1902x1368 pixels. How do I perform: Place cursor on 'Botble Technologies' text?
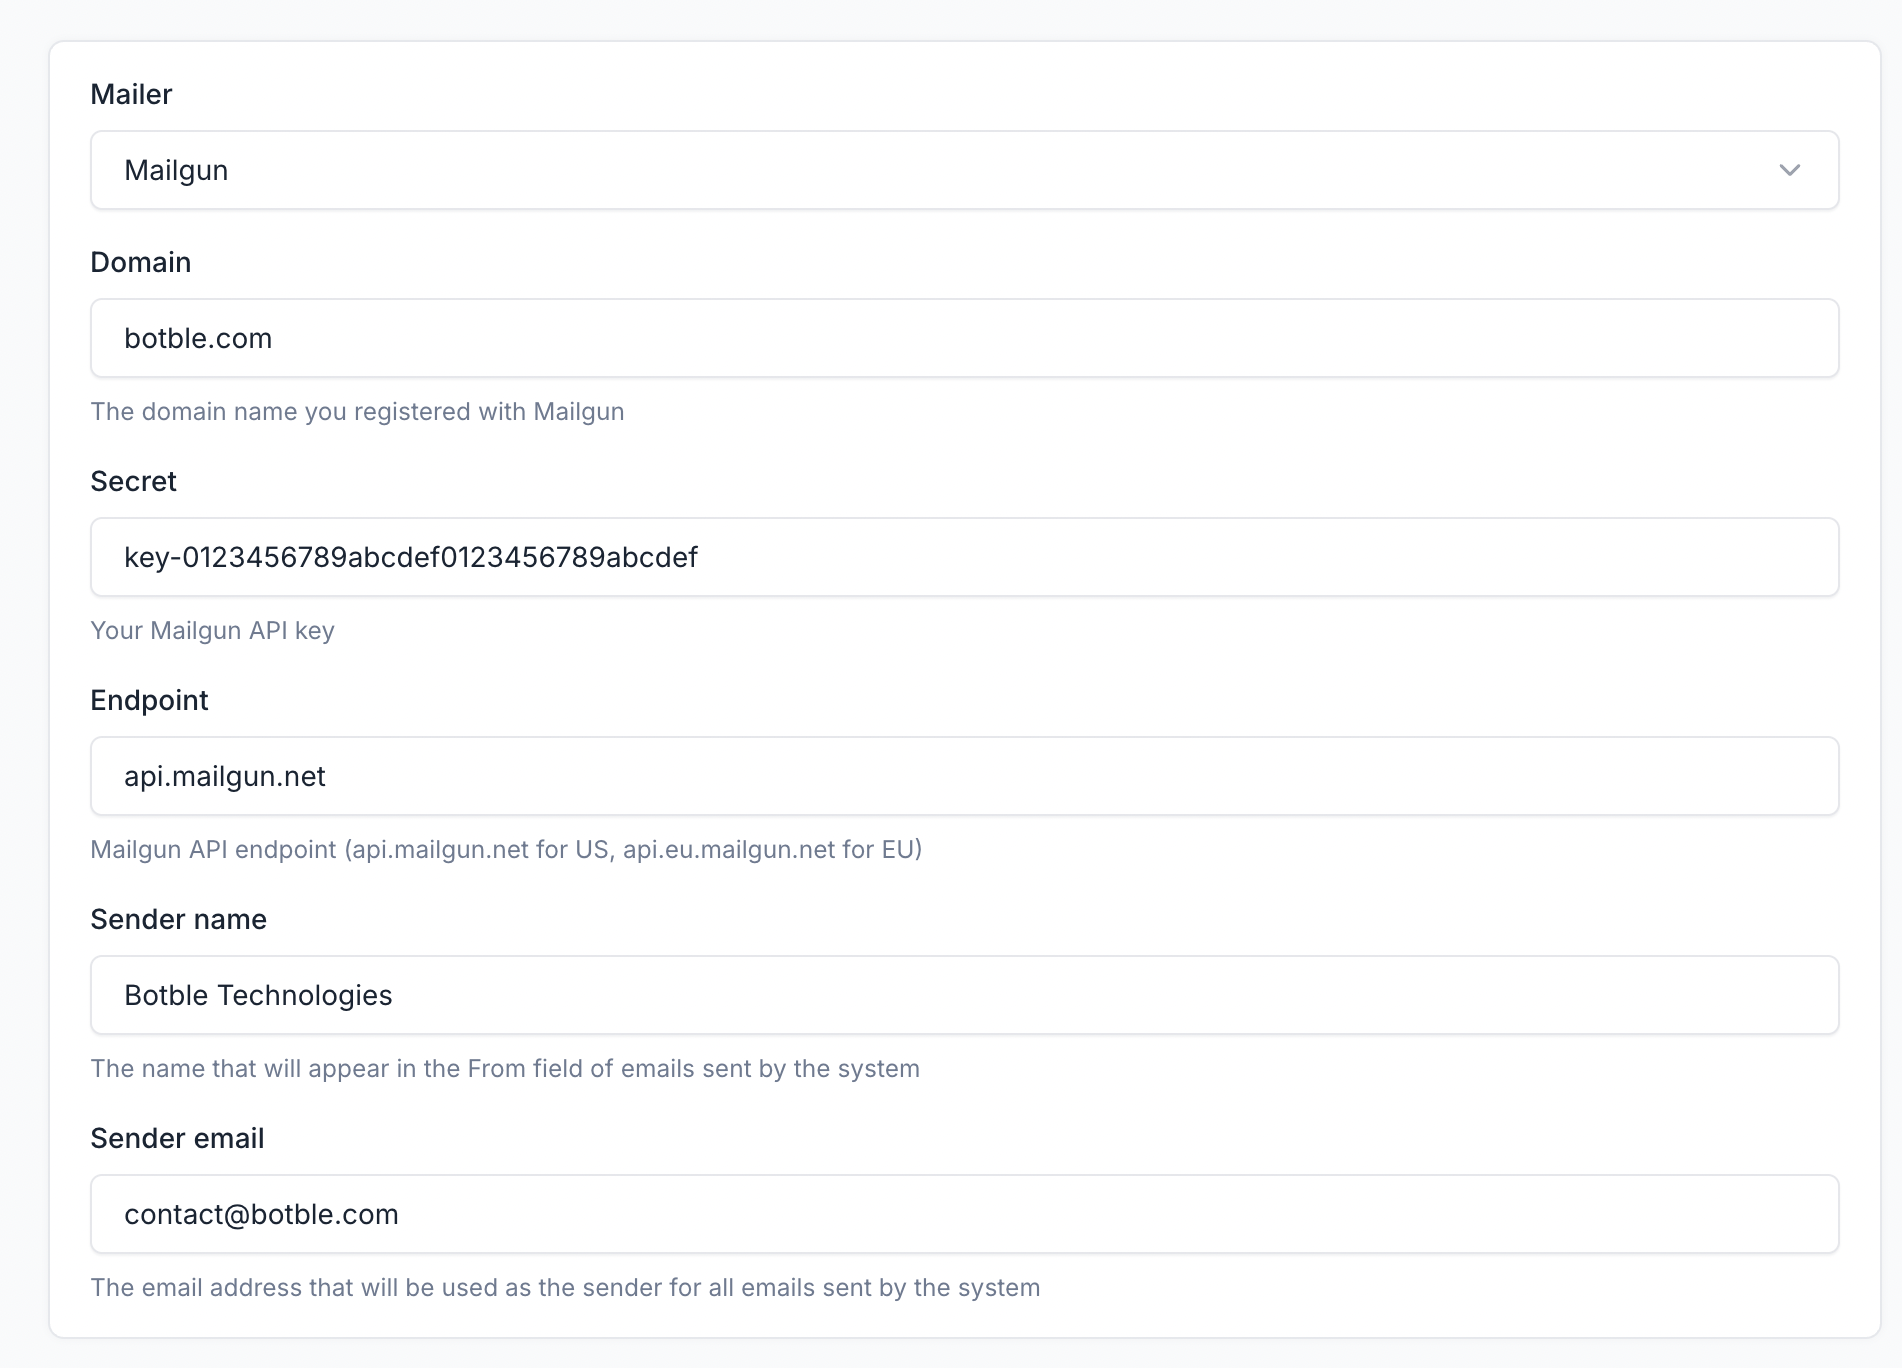click(258, 995)
